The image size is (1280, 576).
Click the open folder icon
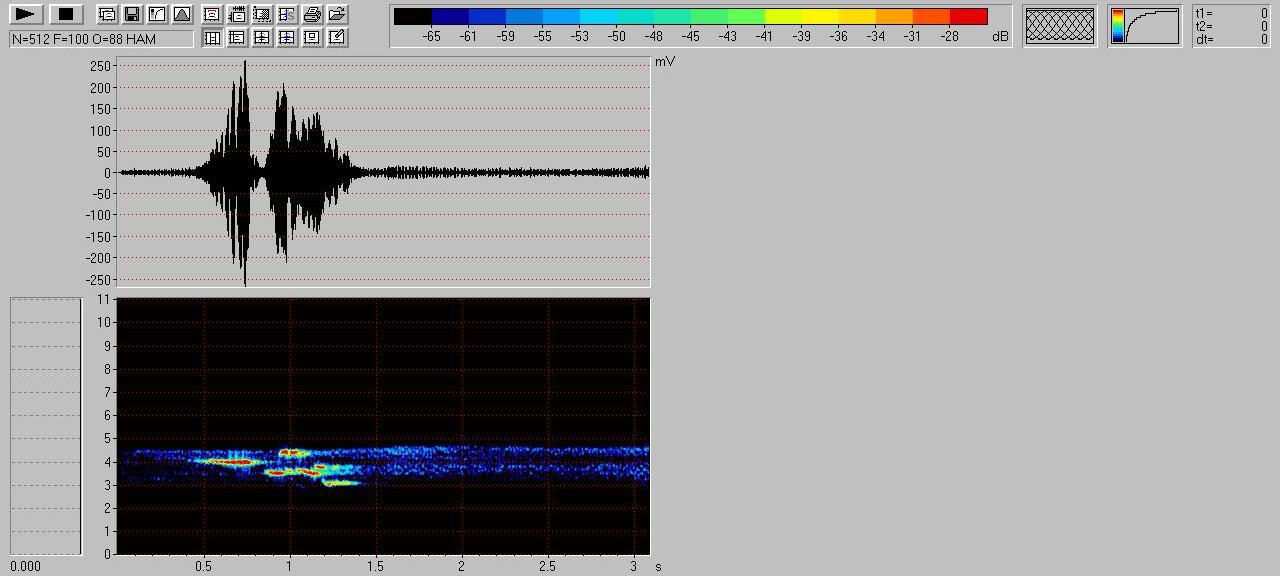337,14
